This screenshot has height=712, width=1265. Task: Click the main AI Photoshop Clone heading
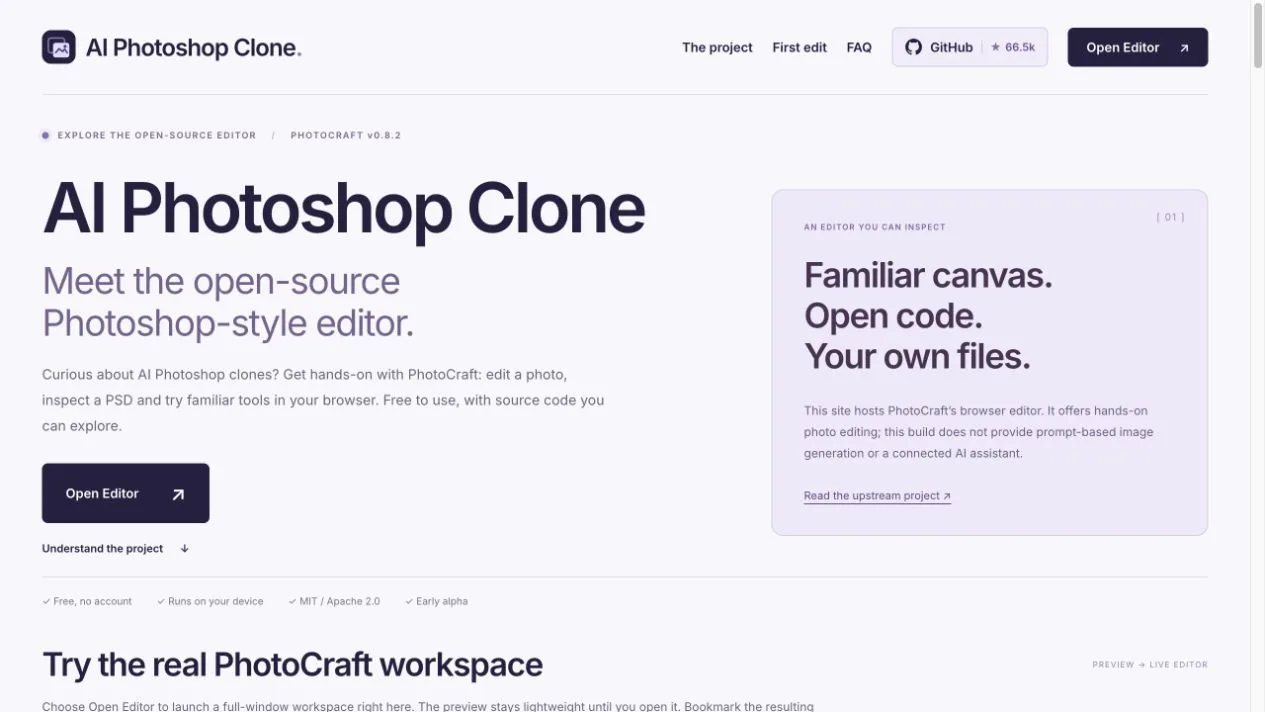[x=344, y=208]
